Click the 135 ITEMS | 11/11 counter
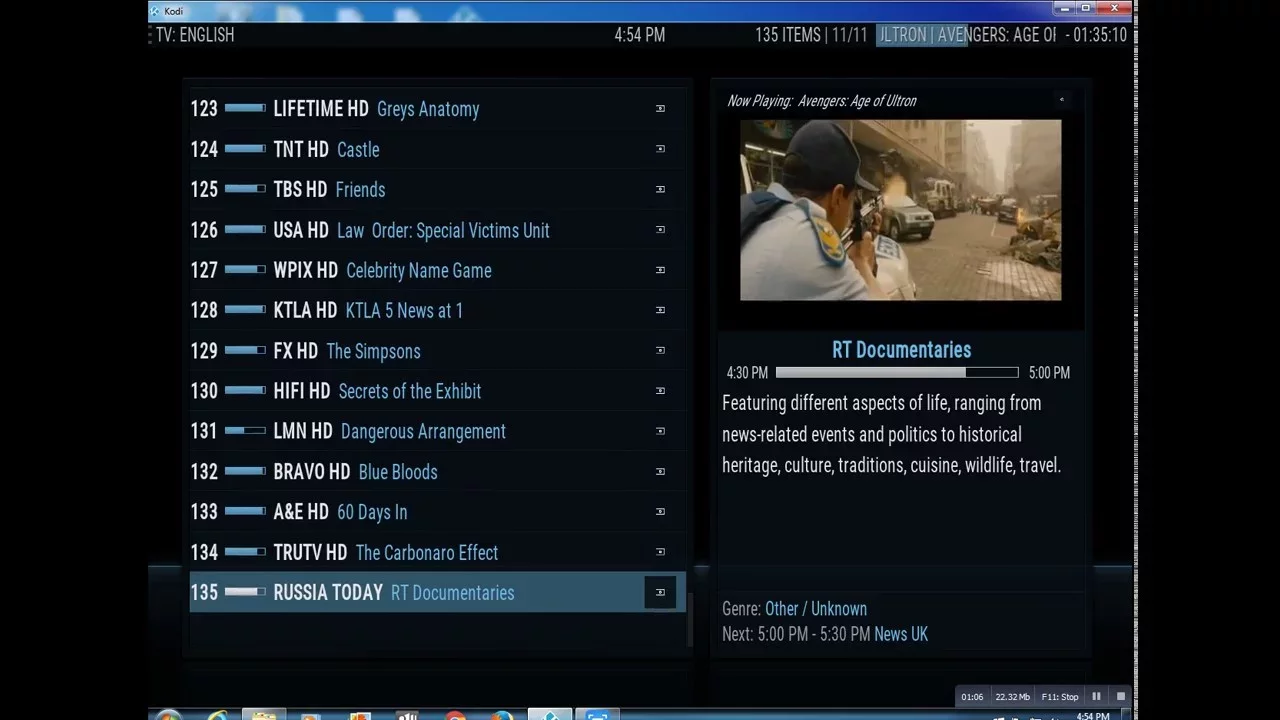Image resolution: width=1280 pixels, height=720 pixels. 811,35
